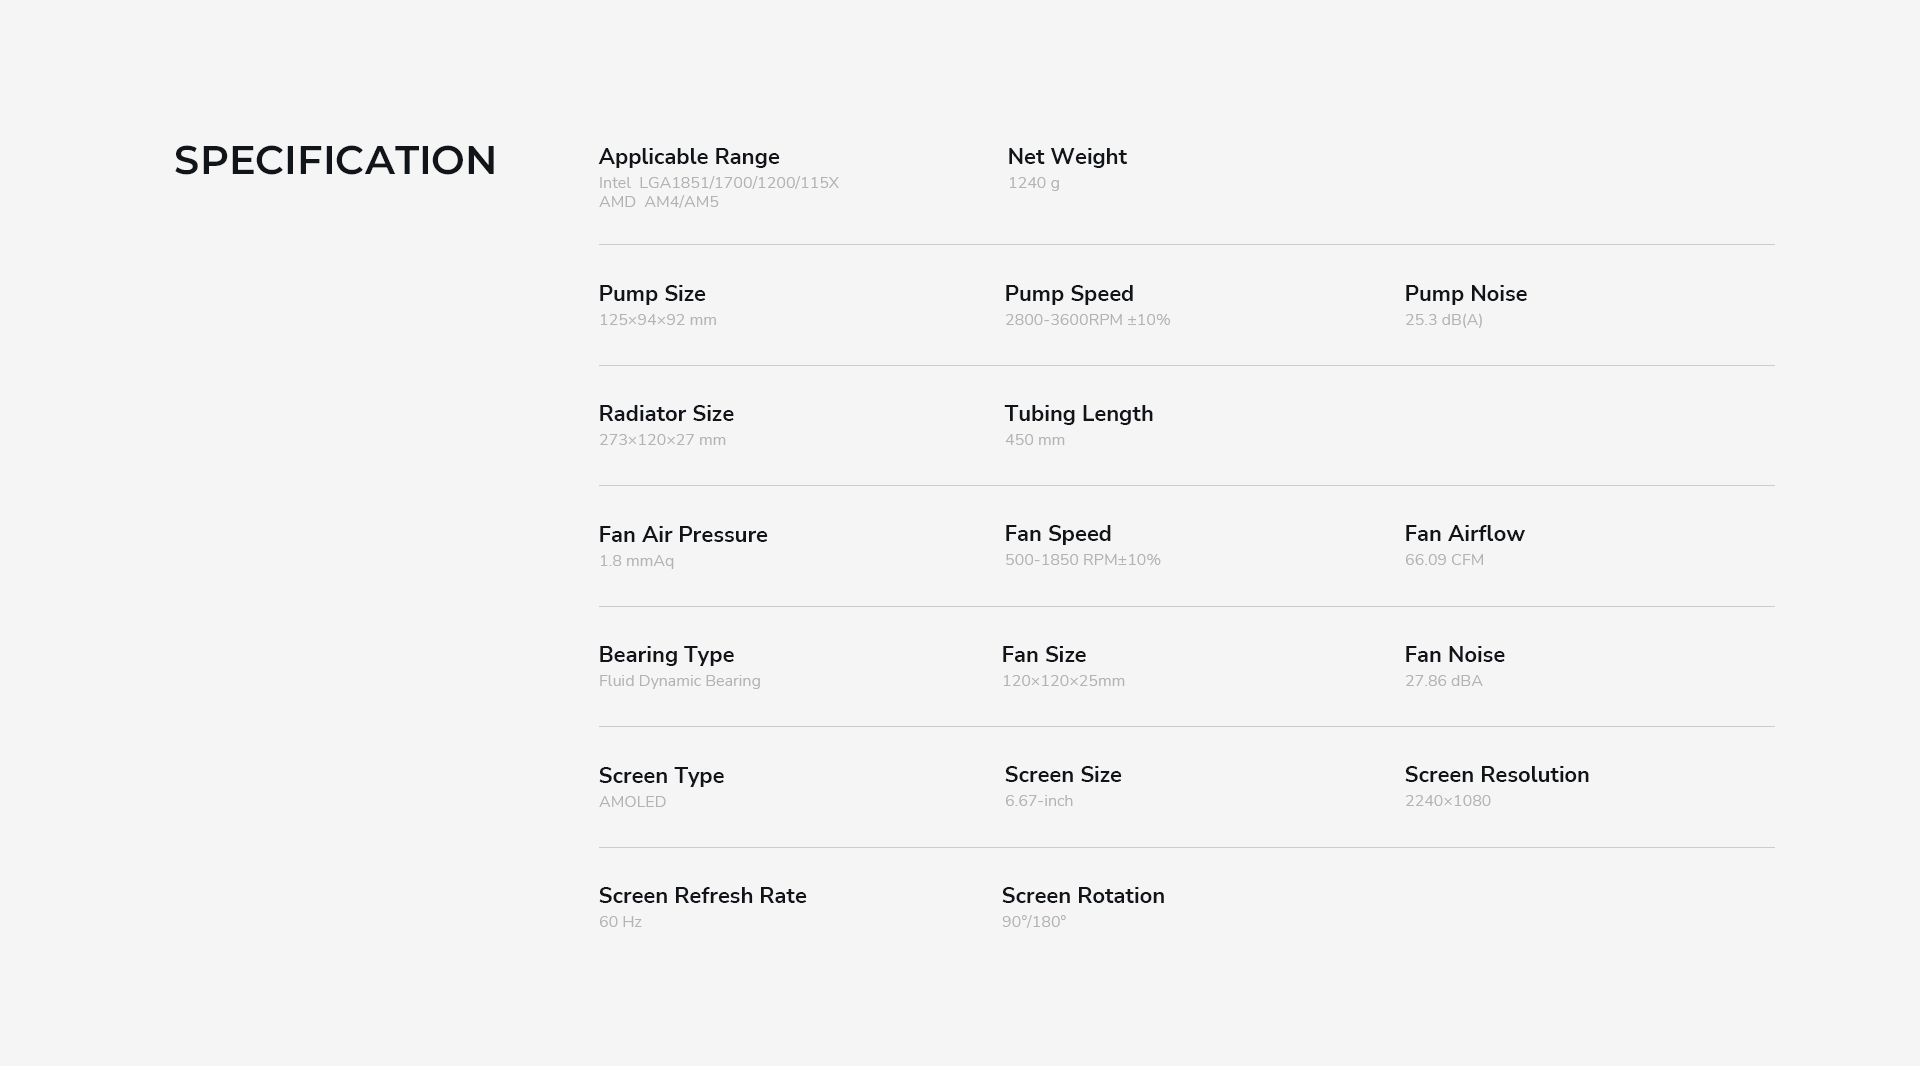Click the Pump Size label

[x=652, y=294]
